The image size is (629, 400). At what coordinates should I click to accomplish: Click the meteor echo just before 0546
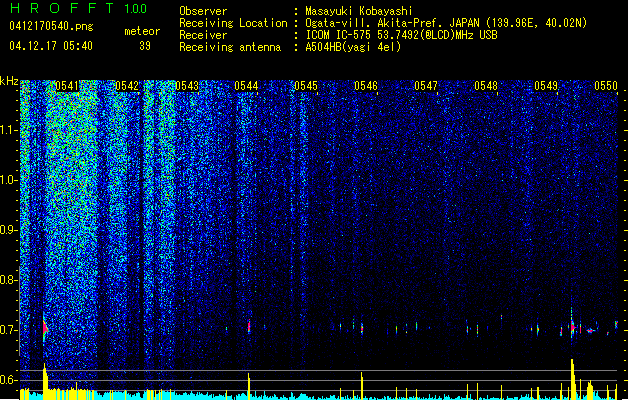362,328
